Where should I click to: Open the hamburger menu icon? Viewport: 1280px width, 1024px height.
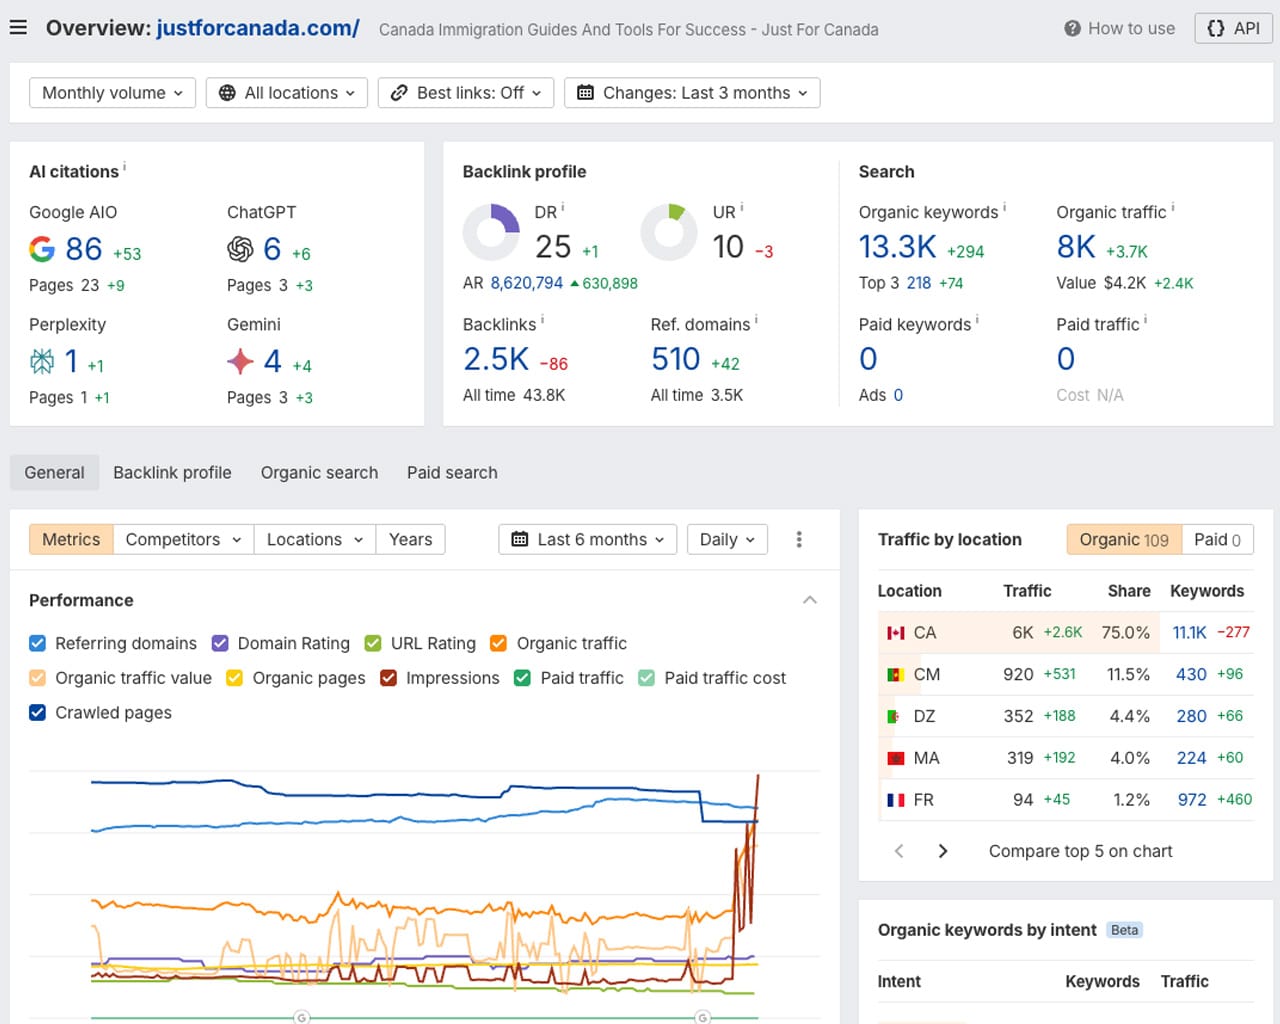[x=18, y=28]
